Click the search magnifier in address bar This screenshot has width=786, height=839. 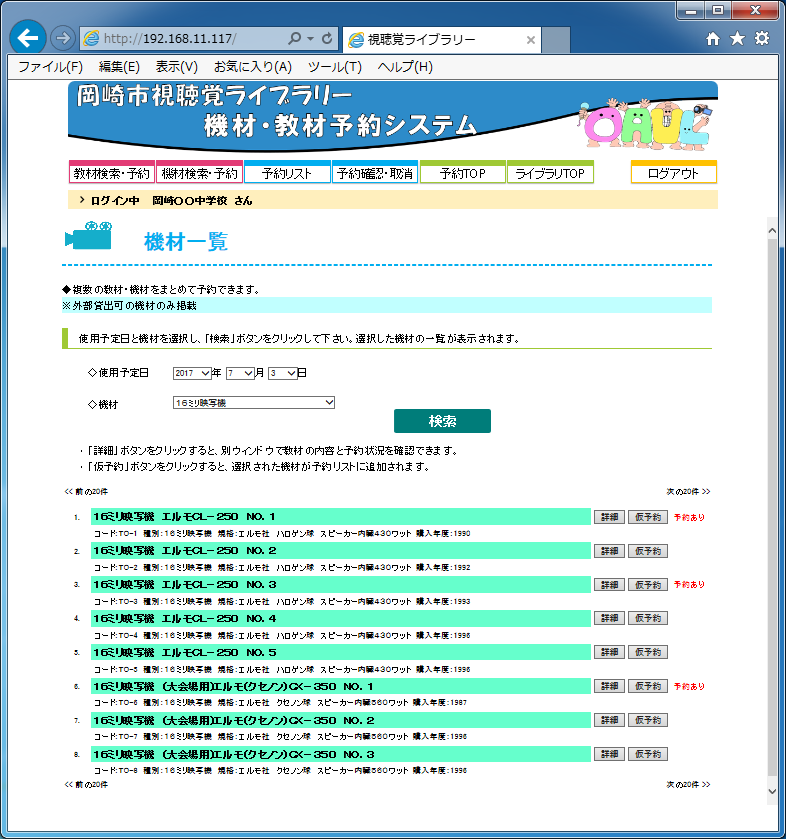pos(295,39)
